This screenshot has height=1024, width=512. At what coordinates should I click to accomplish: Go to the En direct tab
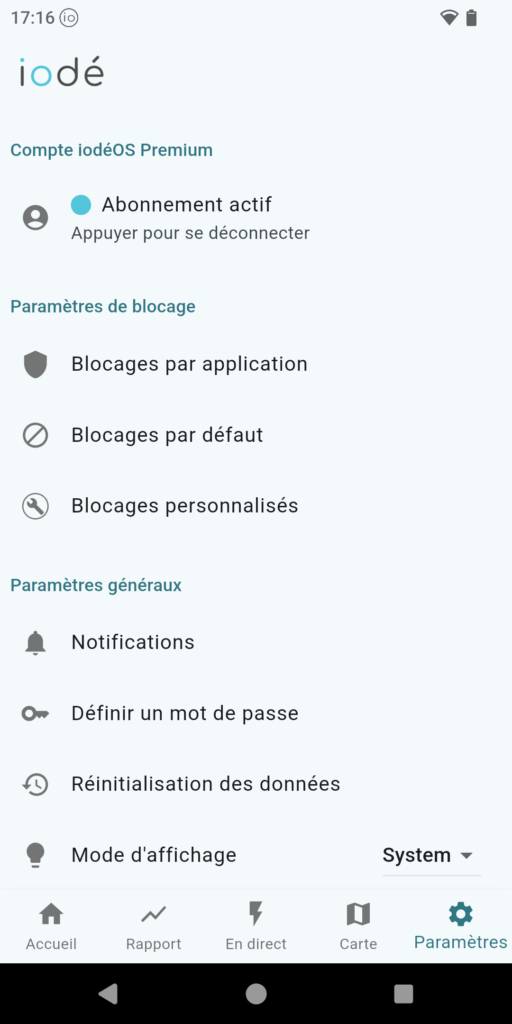point(256,926)
